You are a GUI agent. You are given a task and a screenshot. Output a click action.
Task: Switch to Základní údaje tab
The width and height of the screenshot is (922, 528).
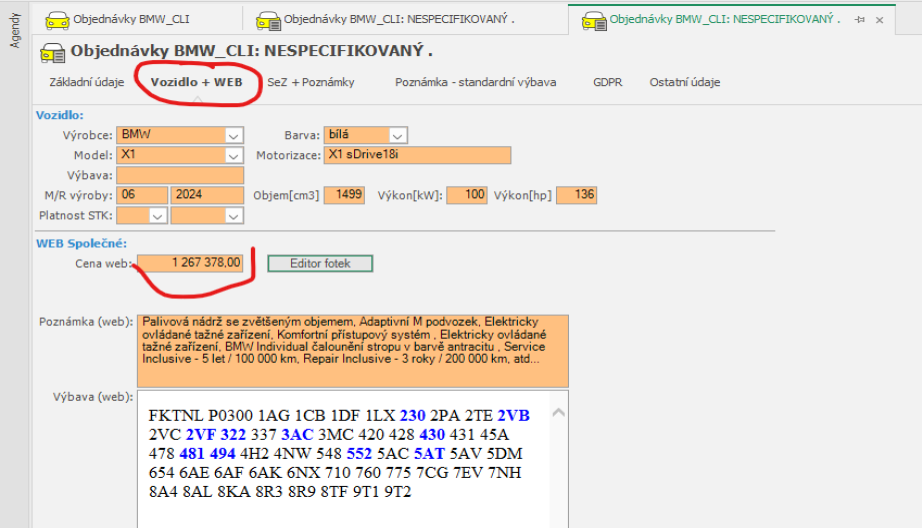(87, 82)
